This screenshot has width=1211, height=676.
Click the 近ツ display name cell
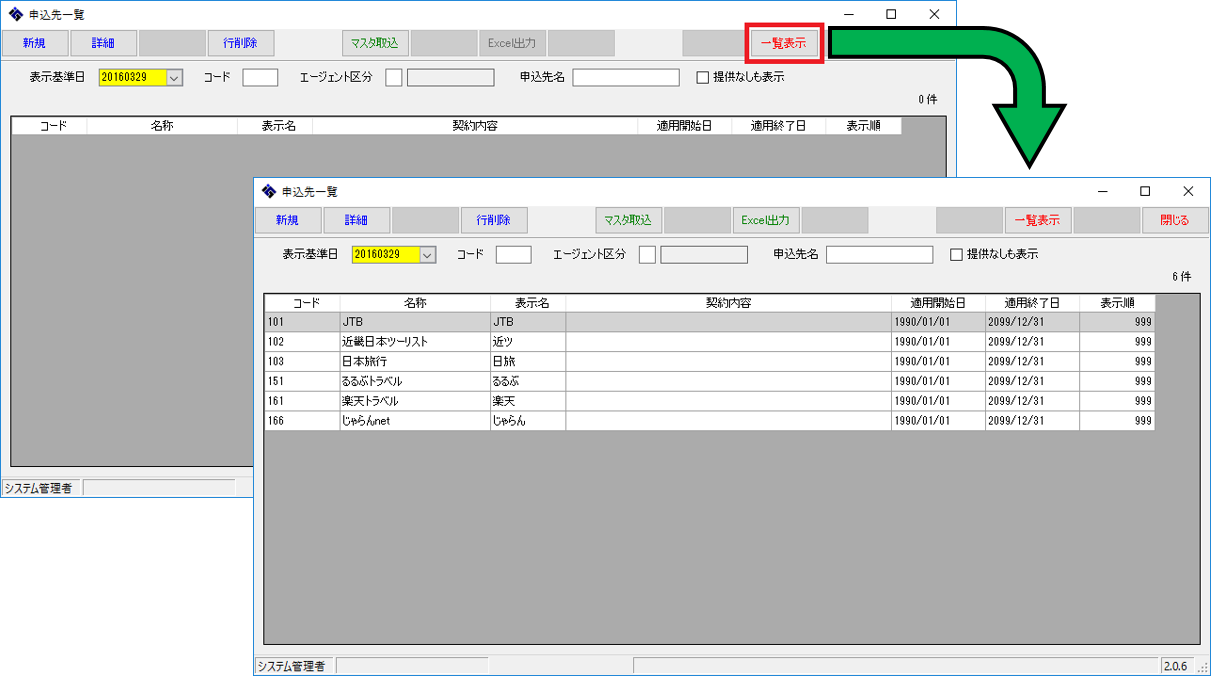[x=528, y=342]
